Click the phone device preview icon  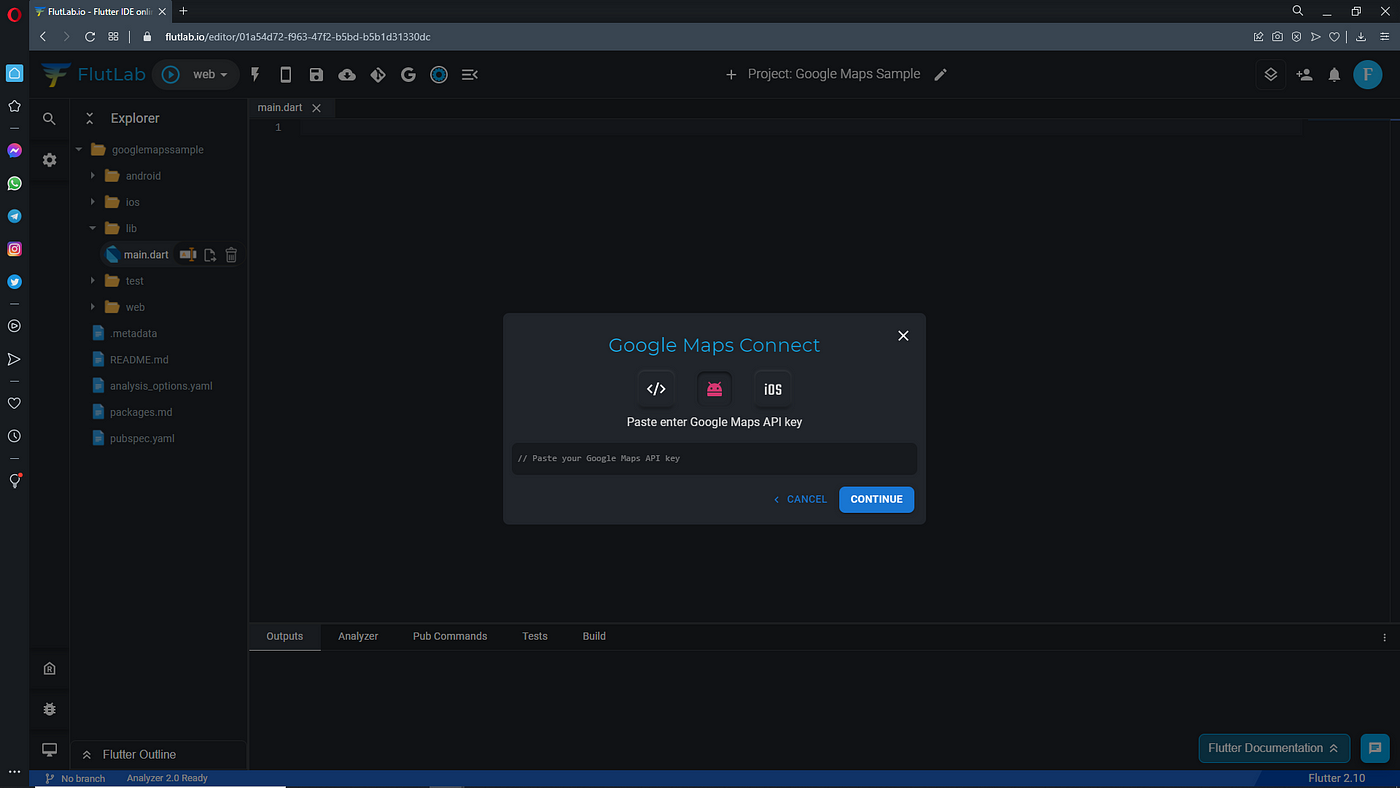point(286,74)
